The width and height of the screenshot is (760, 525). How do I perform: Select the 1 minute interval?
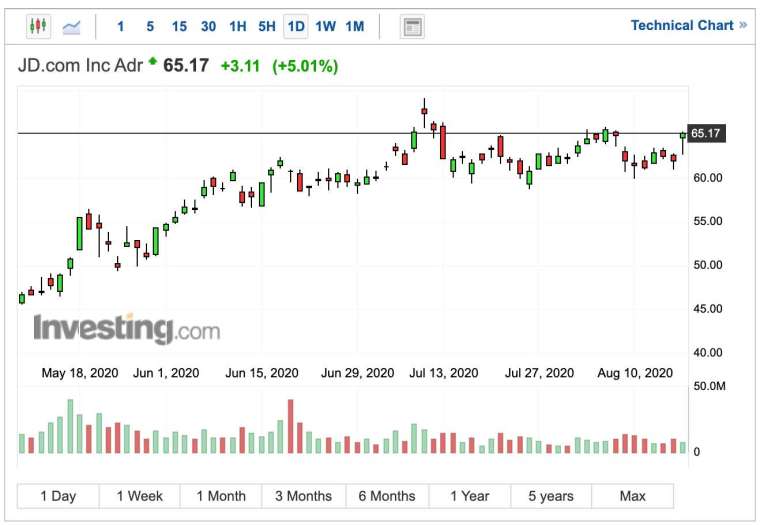coord(121,26)
